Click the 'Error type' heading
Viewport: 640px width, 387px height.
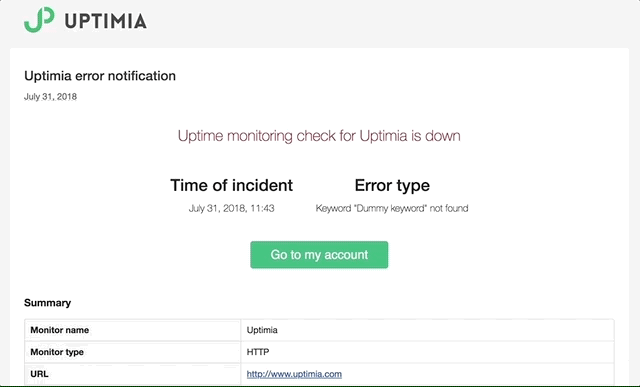pos(392,185)
